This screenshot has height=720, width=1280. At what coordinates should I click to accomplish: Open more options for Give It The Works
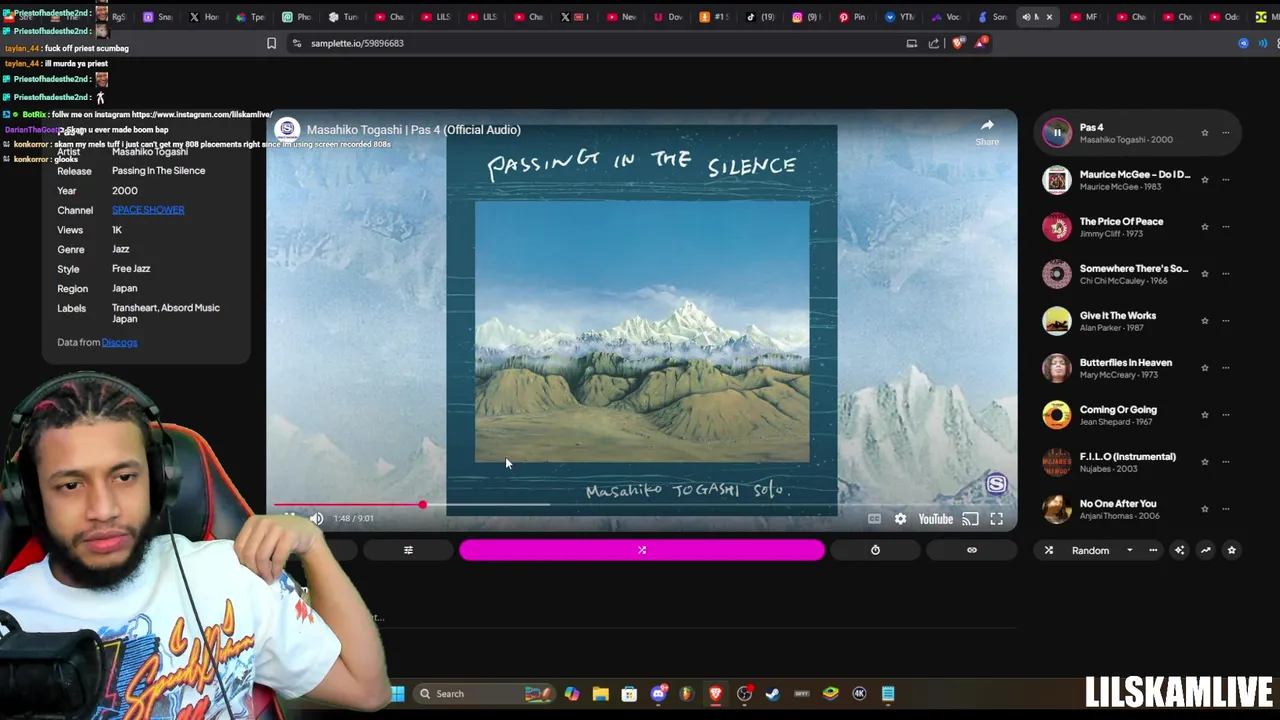[x=1225, y=321]
